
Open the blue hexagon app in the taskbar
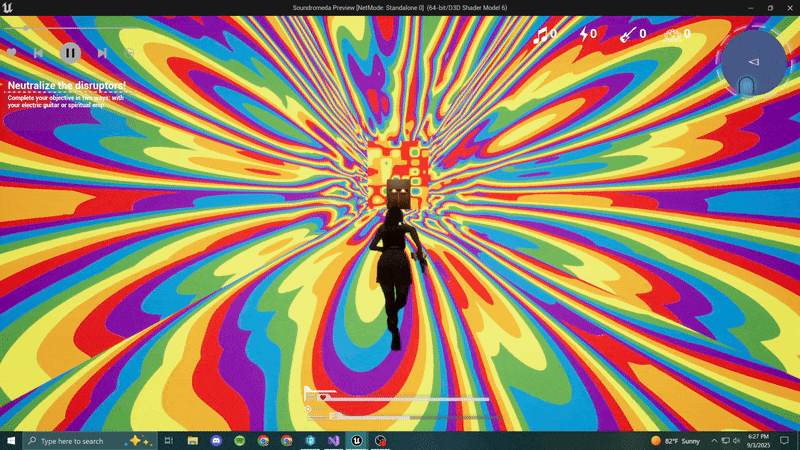[x=310, y=441]
